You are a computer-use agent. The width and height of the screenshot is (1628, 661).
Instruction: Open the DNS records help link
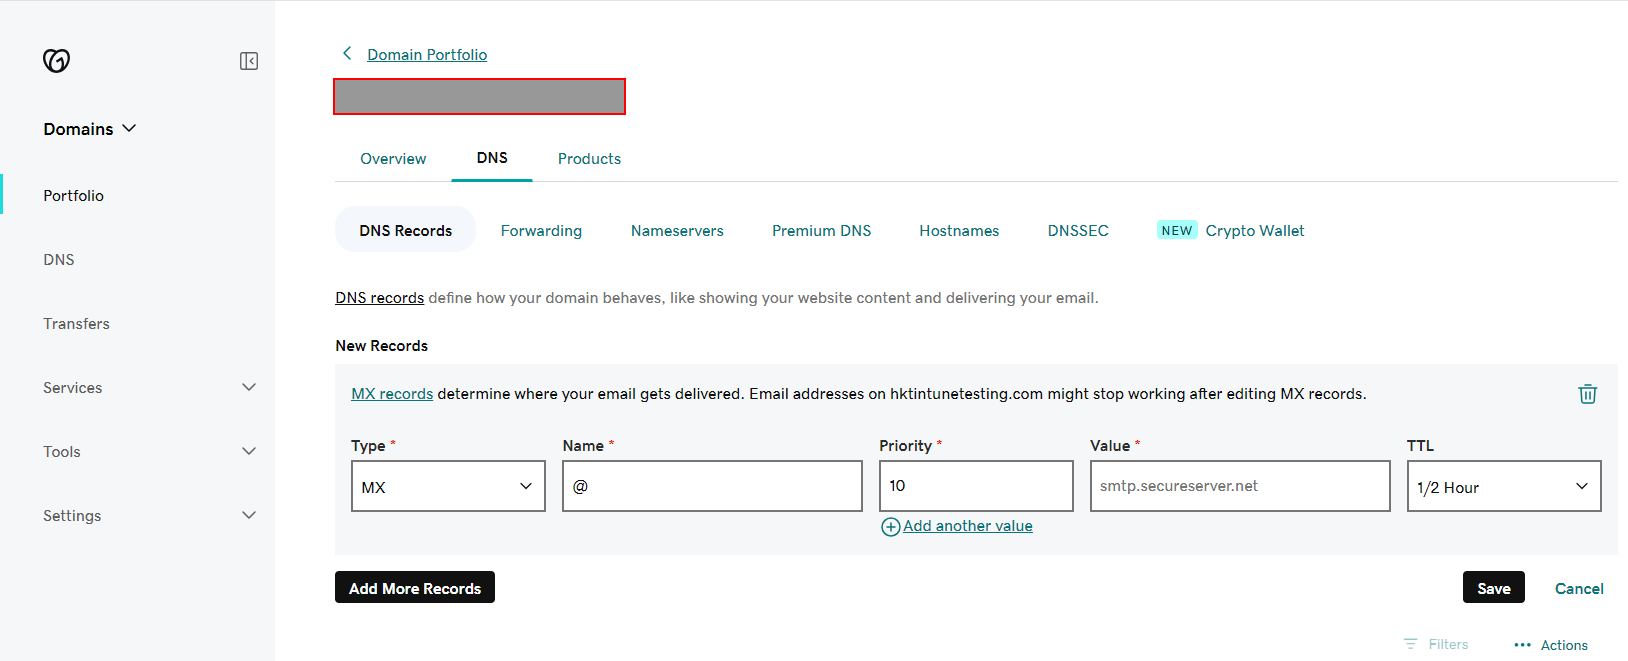point(379,298)
